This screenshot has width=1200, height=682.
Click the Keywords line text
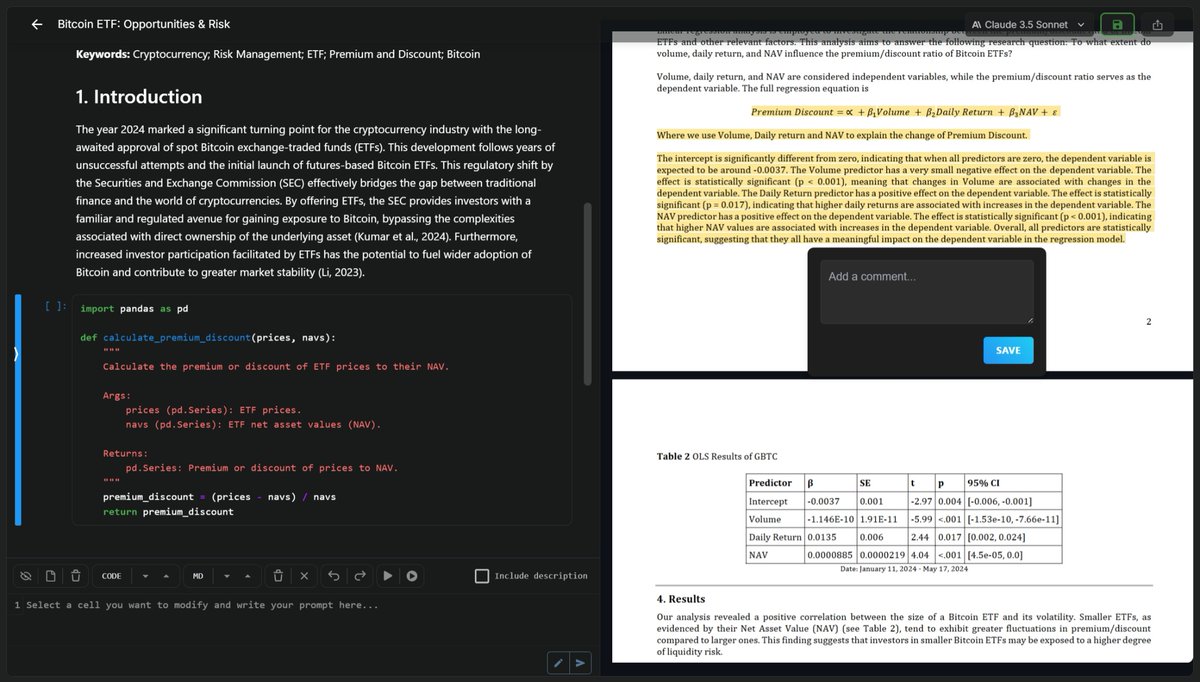[278, 53]
